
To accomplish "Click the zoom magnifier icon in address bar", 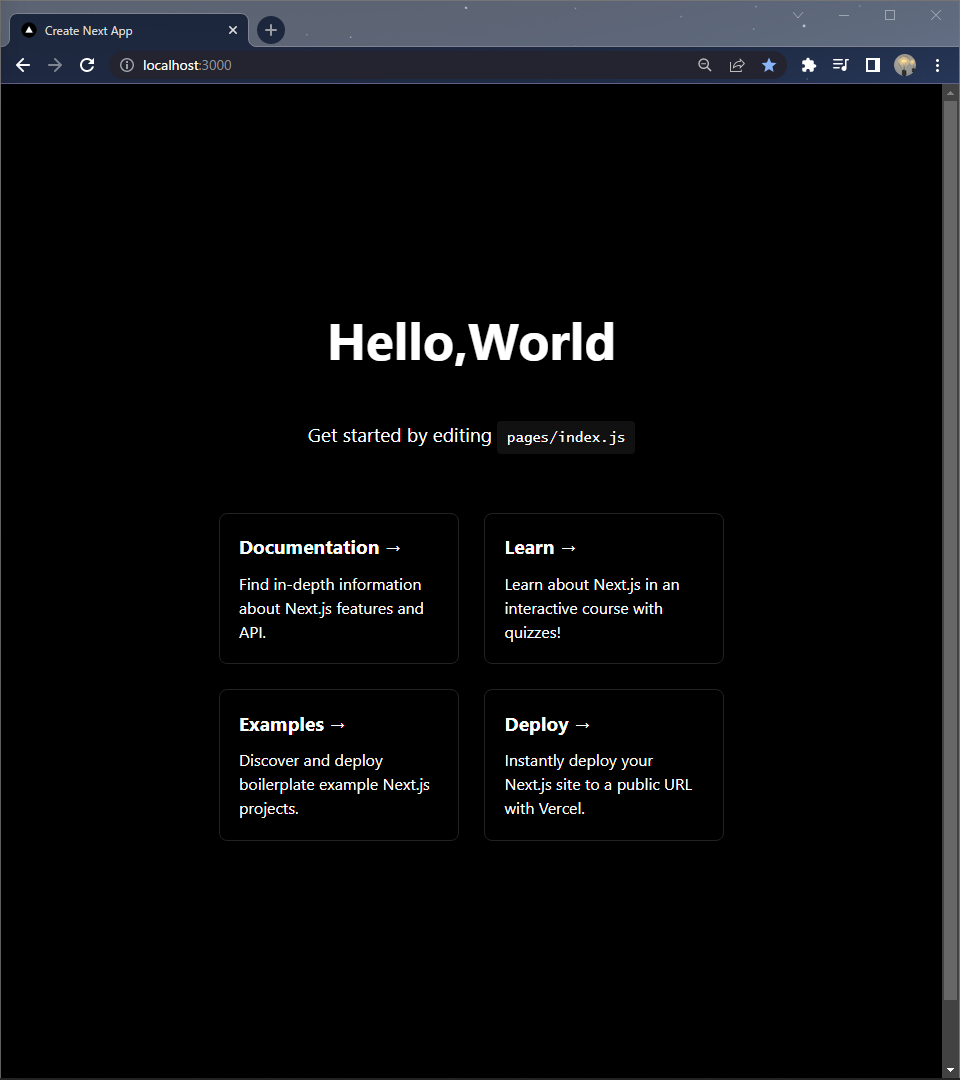I will tap(705, 65).
